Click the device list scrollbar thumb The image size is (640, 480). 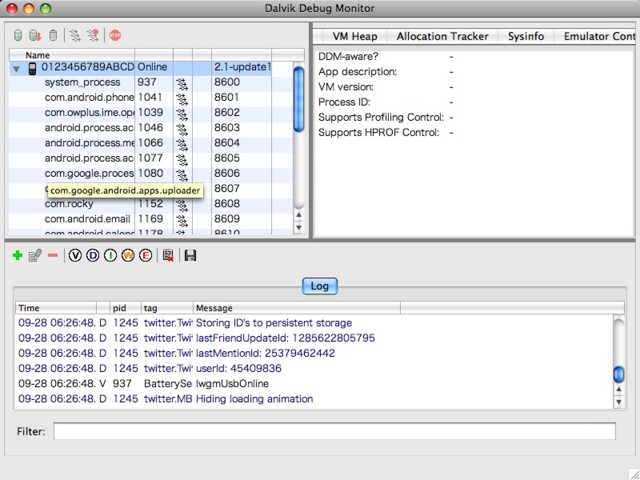(x=299, y=99)
